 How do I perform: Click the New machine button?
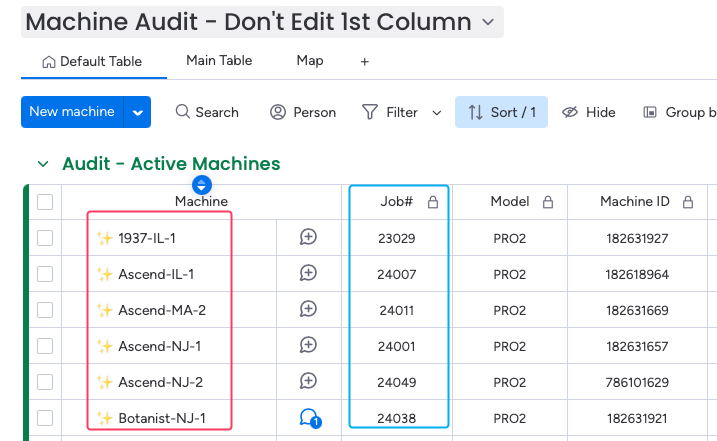(x=72, y=112)
